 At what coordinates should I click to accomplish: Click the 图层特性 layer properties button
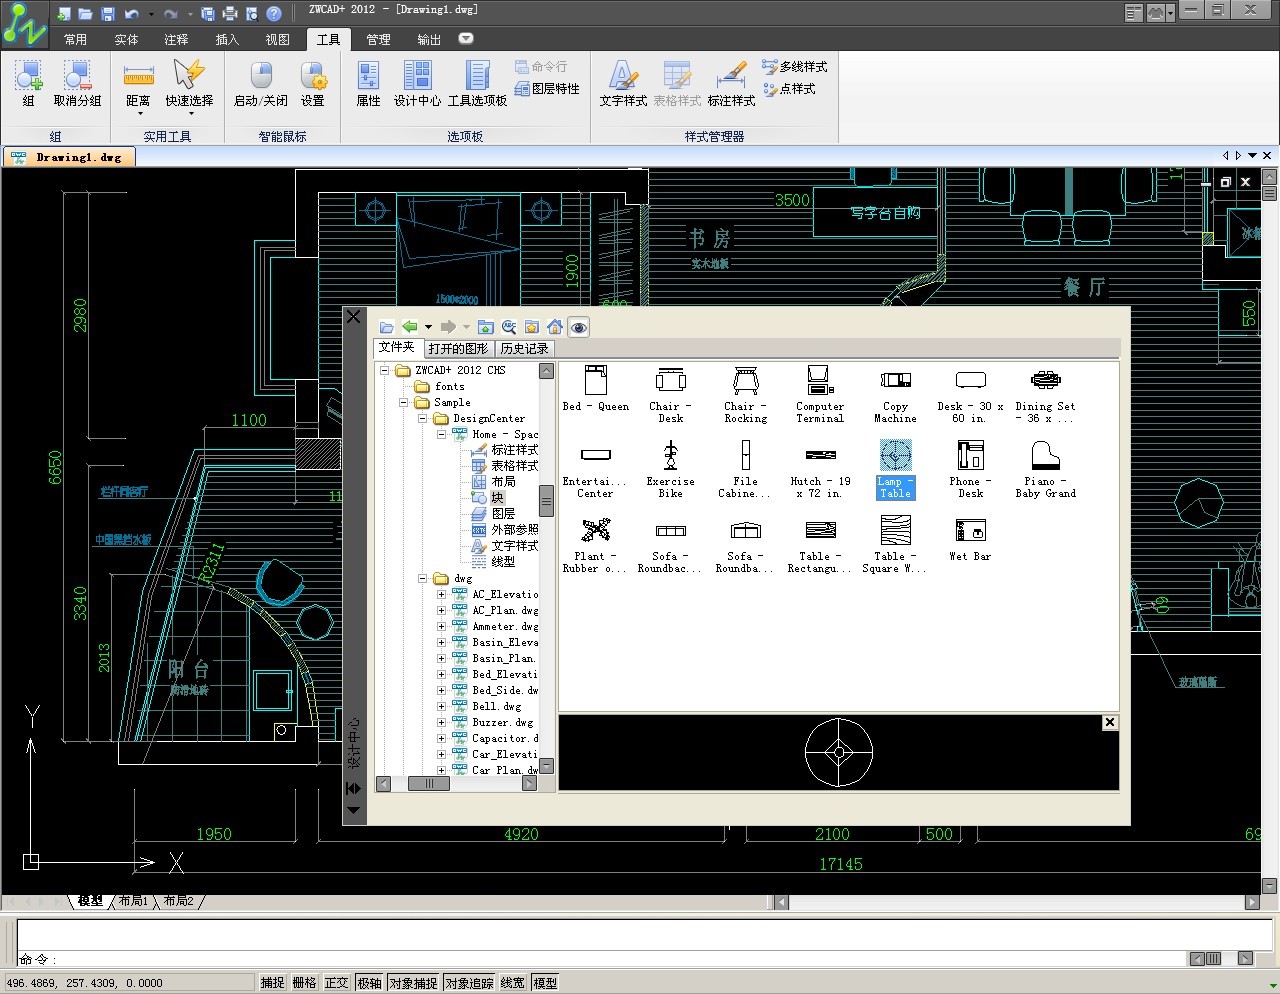click(x=547, y=88)
